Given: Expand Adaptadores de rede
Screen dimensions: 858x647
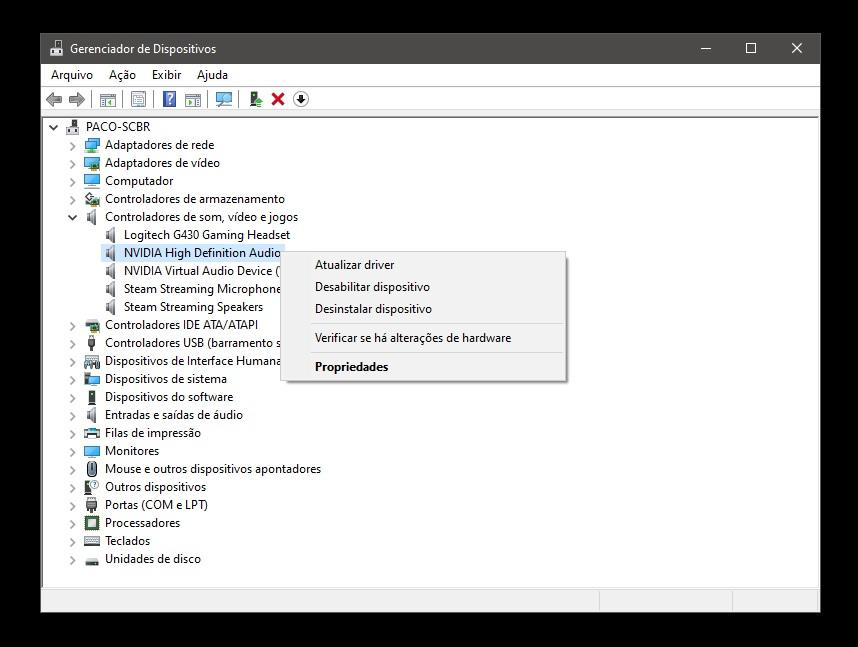Looking at the screenshot, I should click(x=72, y=146).
